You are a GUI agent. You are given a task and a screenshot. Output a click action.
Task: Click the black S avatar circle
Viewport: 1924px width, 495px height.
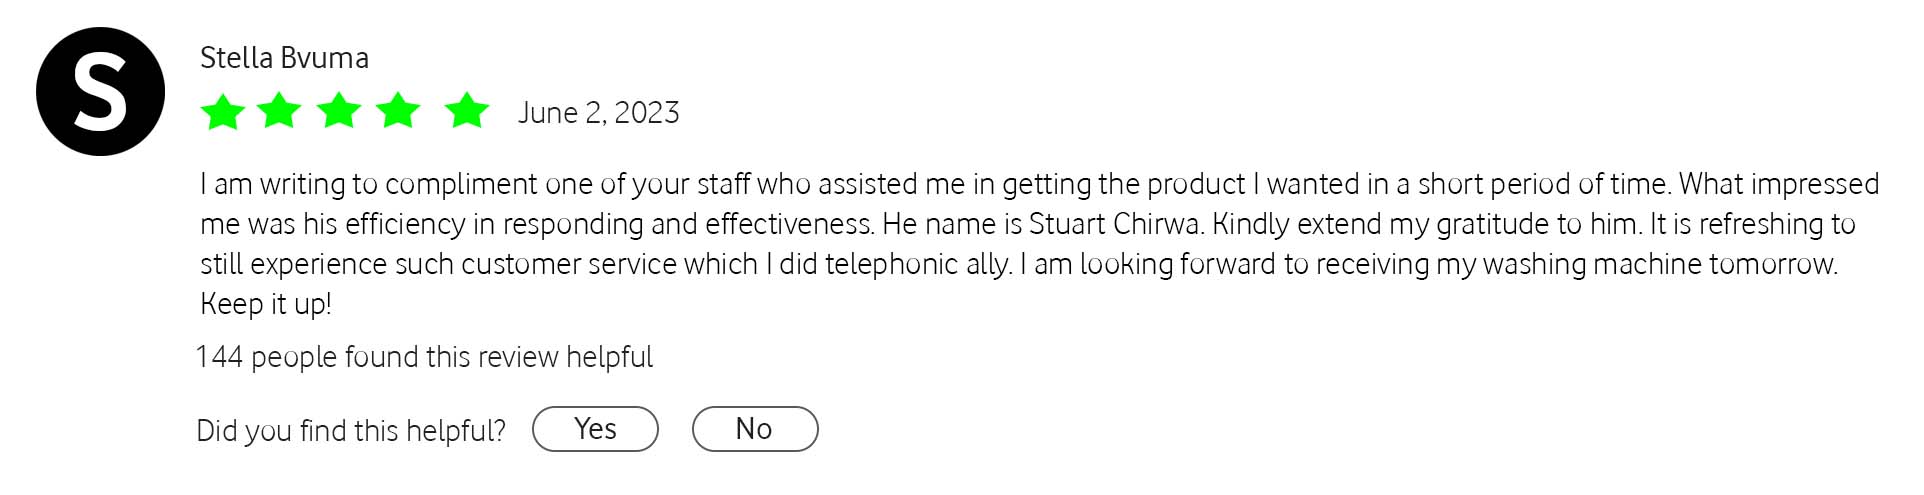[x=100, y=91]
